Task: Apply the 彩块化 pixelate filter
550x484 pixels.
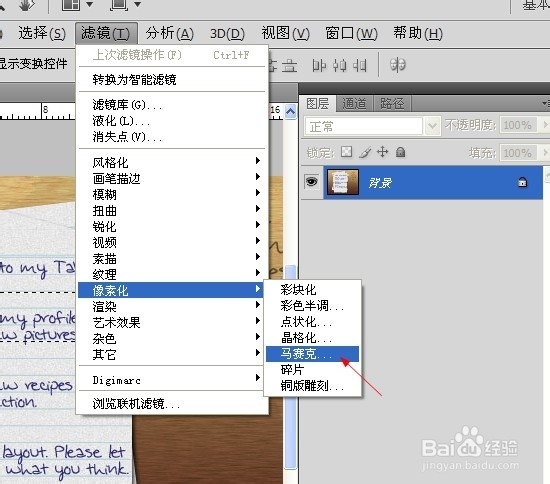Action: (x=312, y=290)
